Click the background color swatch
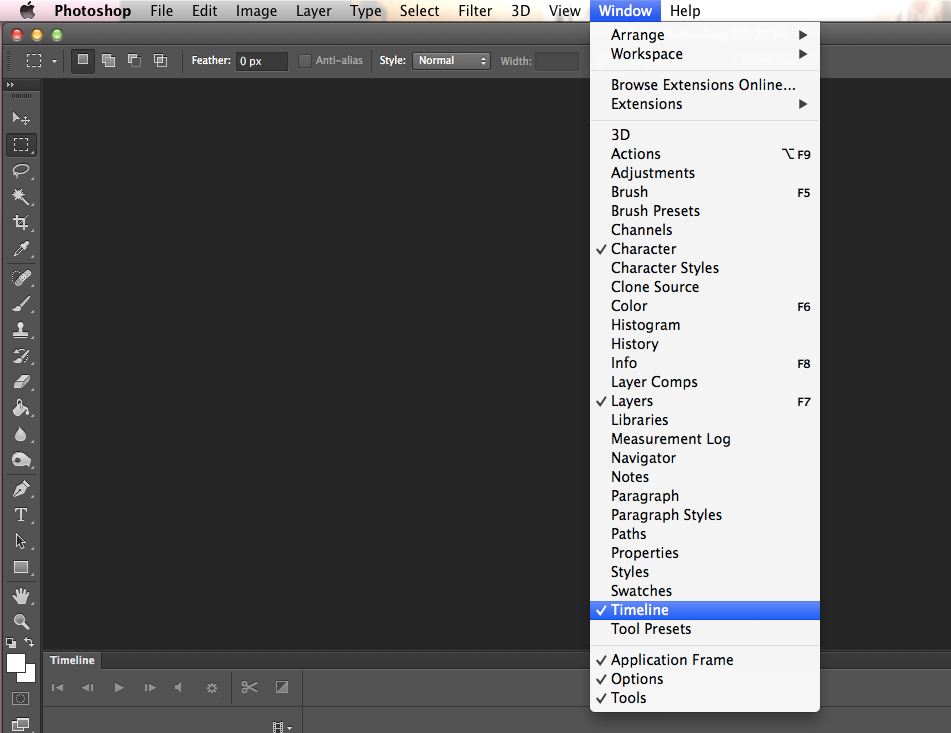The height and width of the screenshot is (733, 951). (x=30, y=677)
